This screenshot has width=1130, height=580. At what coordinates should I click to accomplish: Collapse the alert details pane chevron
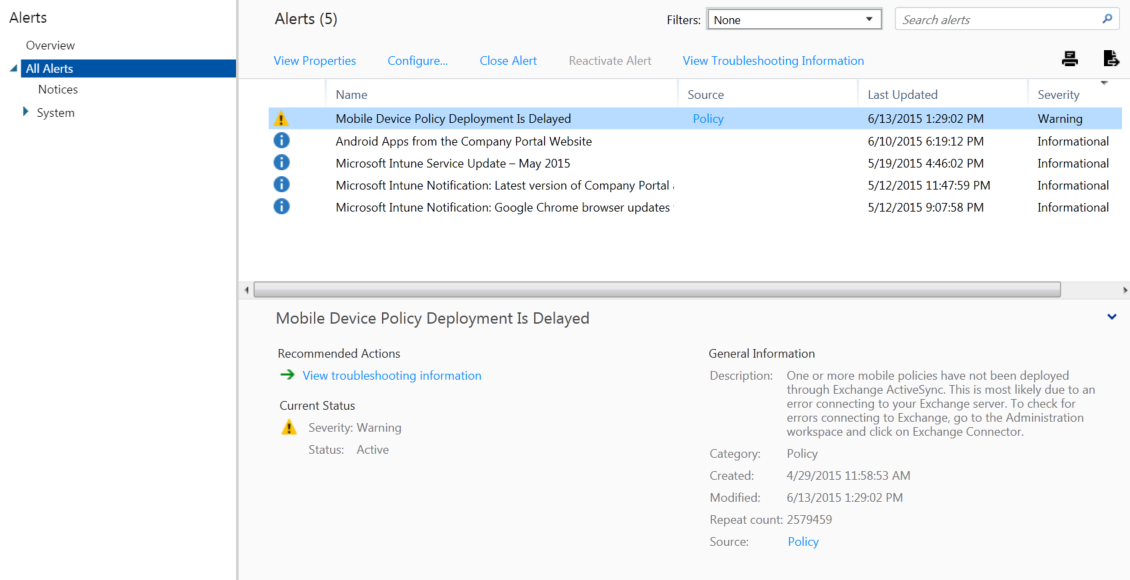point(1111,316)
